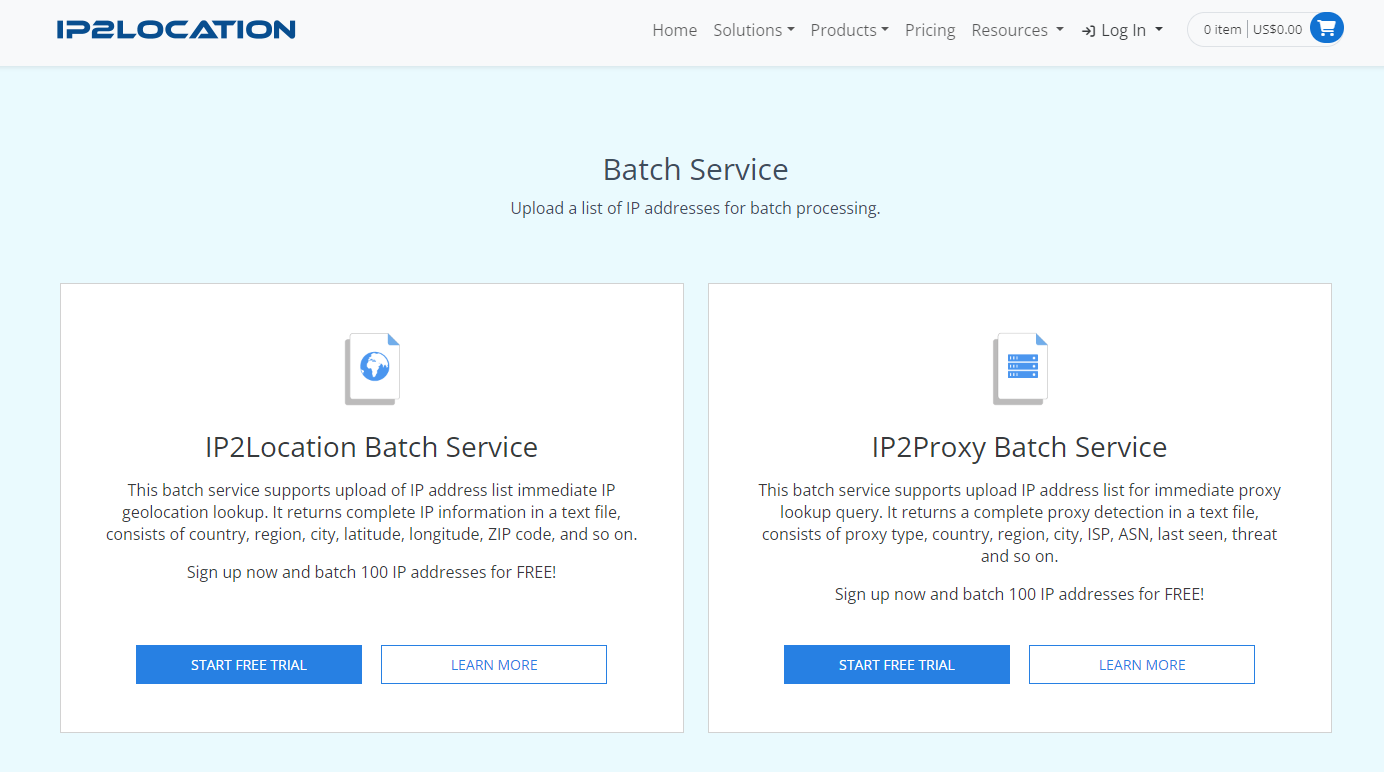1384x772 pixels.
Task: Click the IP2Proxy card's free 100 IPs text
Action: click(x=1020, y=594)
